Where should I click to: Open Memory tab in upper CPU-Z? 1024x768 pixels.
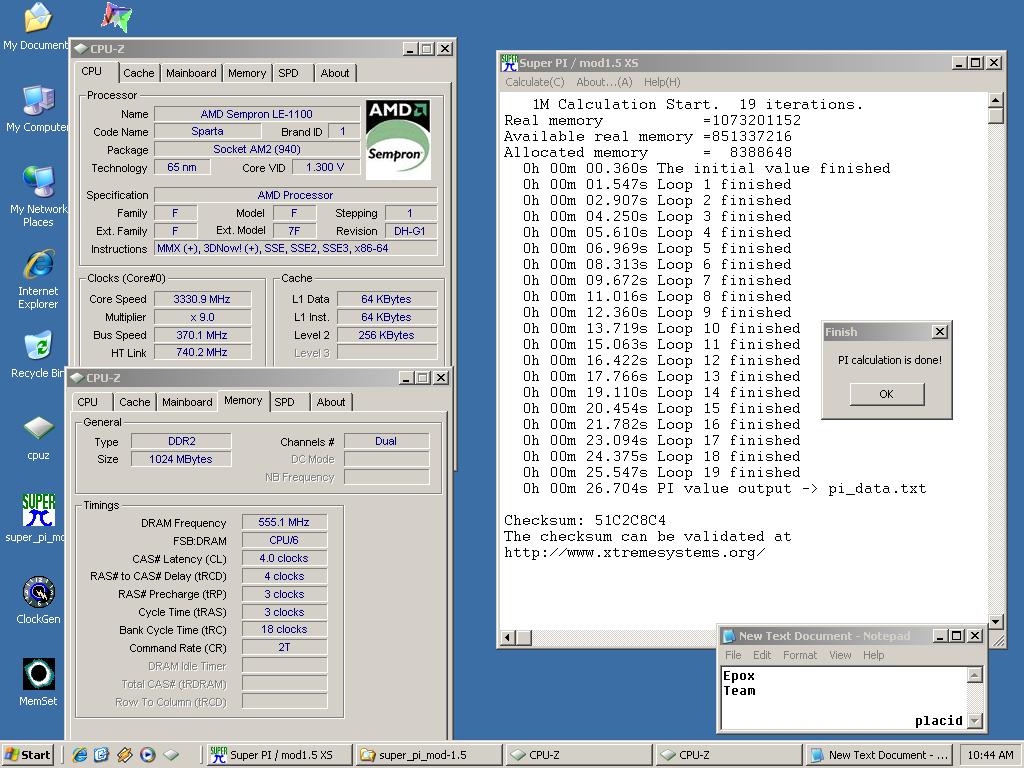(247, 73)
